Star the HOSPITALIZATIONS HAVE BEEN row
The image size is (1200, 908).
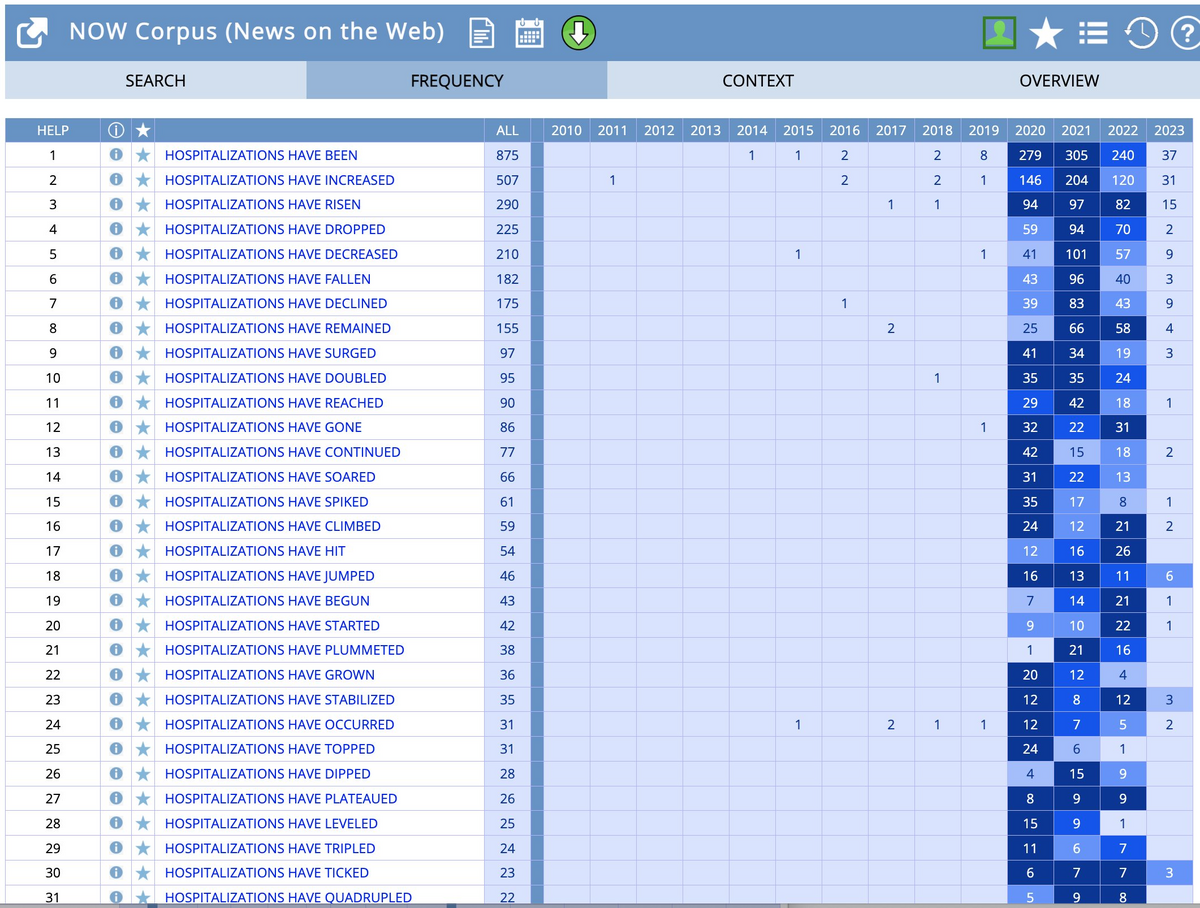[143, 155]
